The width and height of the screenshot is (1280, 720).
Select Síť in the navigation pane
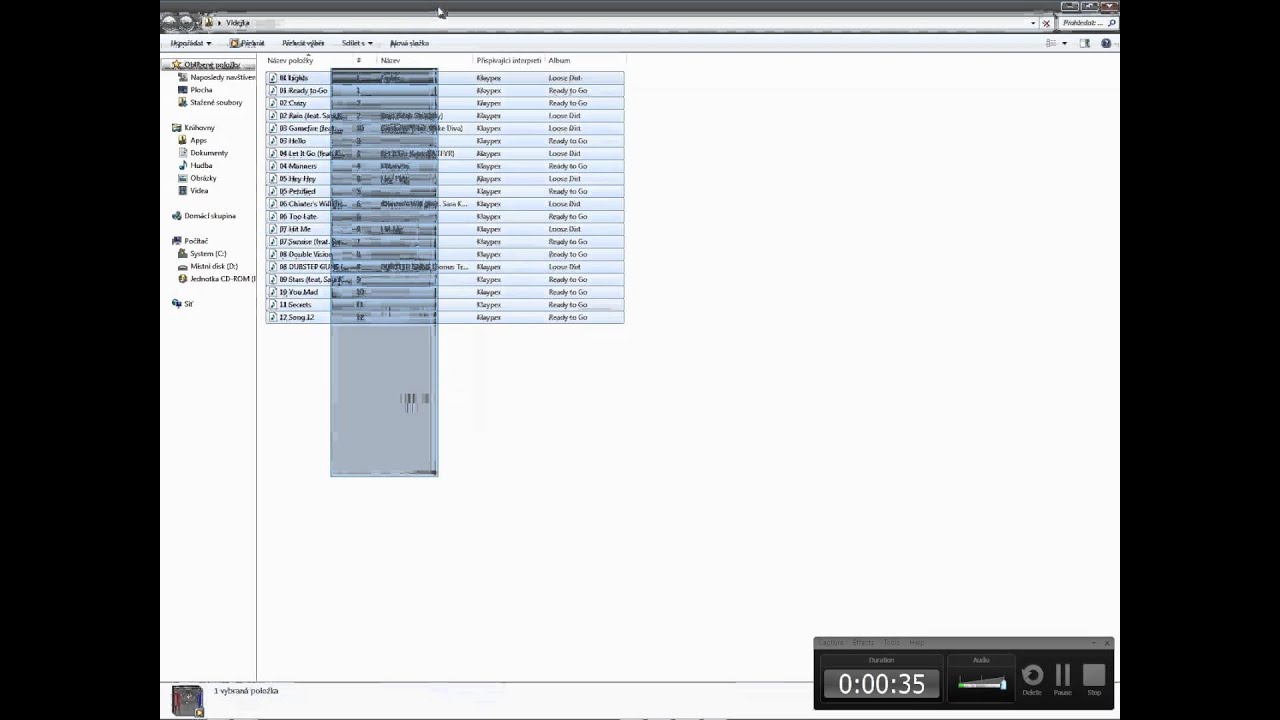click(188, 304)
